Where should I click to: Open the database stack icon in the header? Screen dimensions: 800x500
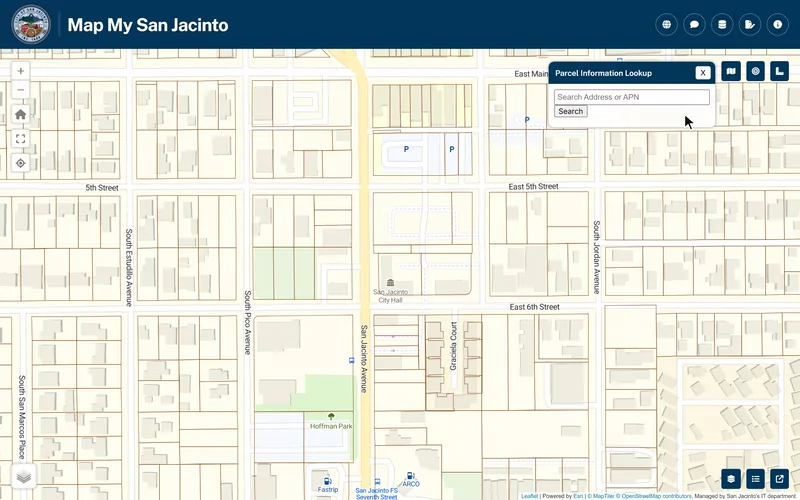[x=722, y=24]
